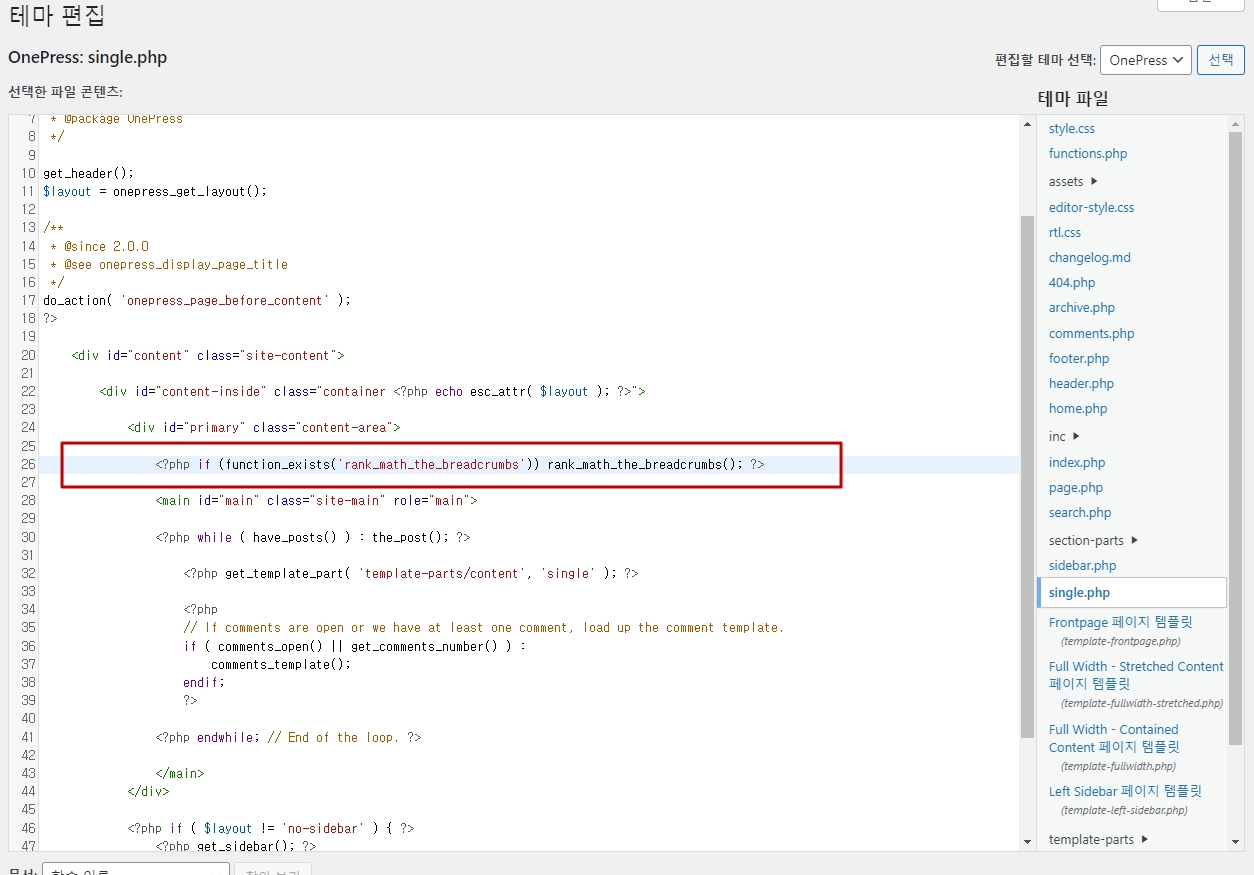1254x875 pixels.
Task: Open header.php template file
Action: tap(1081, 383)
